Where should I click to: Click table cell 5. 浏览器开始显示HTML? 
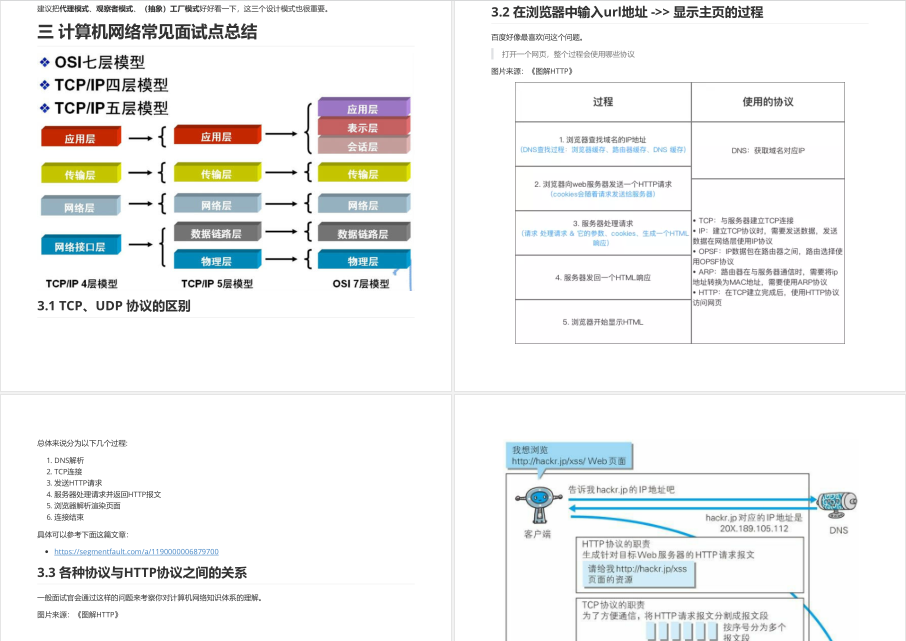pos(603,322)
